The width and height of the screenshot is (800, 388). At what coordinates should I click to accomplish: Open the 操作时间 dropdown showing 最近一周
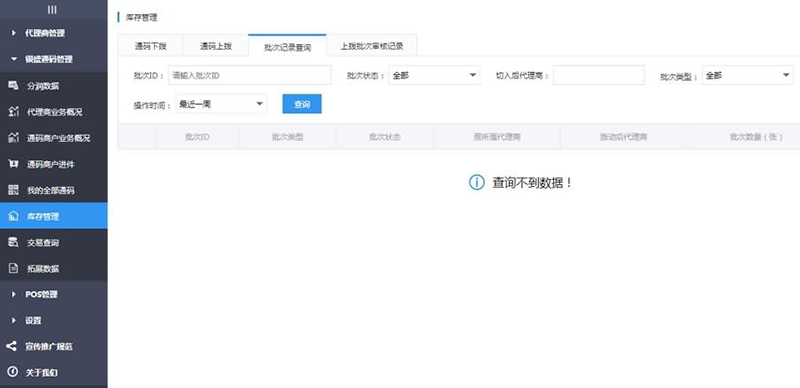point(221,104)
